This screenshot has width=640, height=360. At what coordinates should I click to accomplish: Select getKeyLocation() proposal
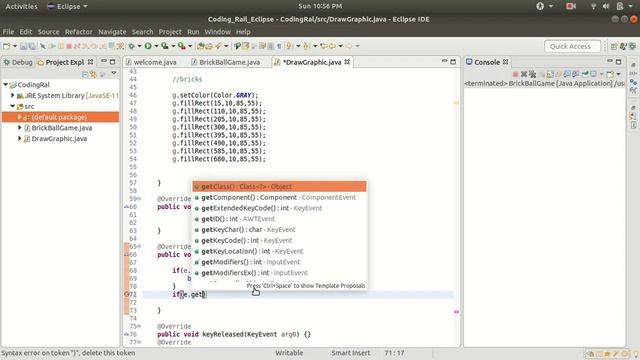pos(280,251)
